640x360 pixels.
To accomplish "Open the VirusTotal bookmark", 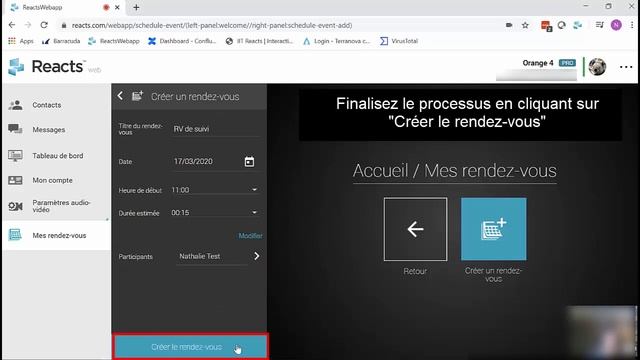I will click(x=399, y=41).
